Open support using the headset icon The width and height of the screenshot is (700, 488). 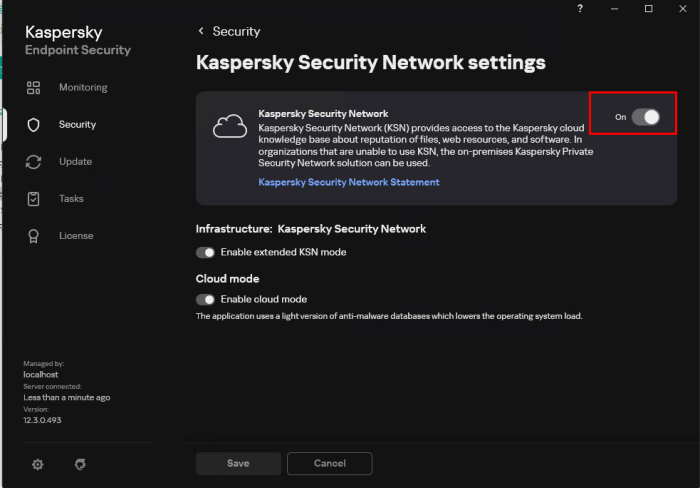80,464
